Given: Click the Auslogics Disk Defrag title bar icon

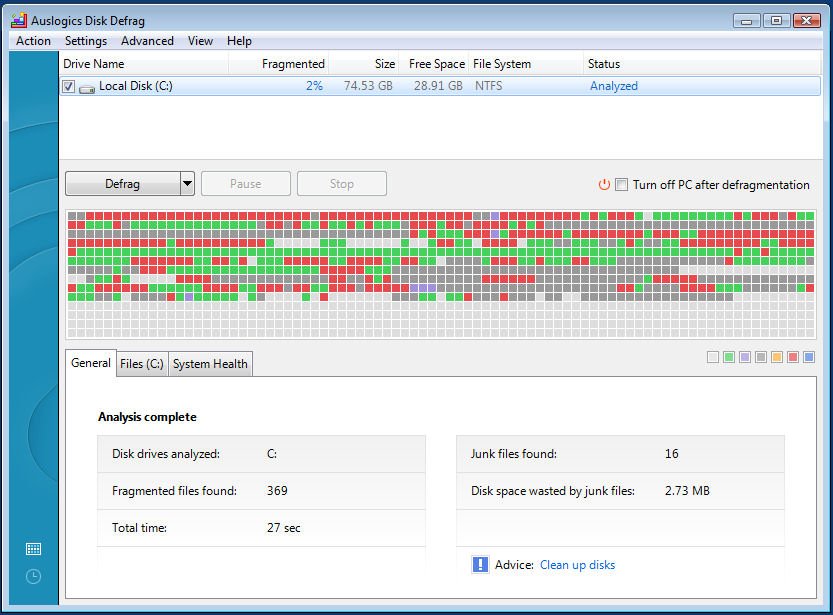Looking at the screenshot, I should tap(18, 20).
